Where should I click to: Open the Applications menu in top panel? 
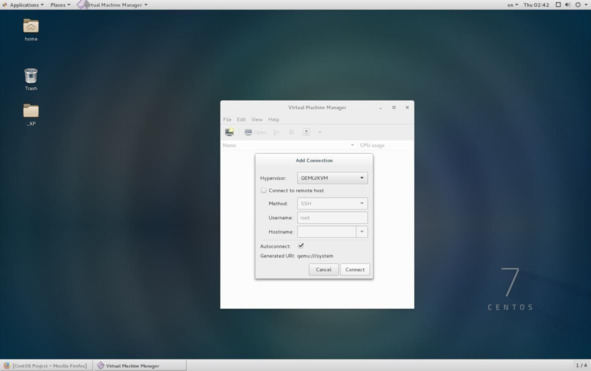(23, 5)
